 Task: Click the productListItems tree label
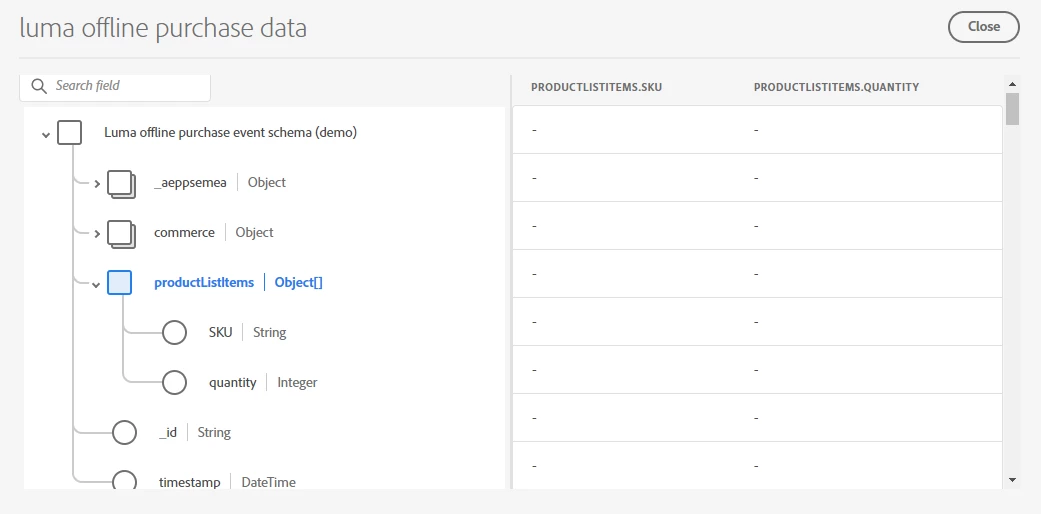(x=204, y=282)
